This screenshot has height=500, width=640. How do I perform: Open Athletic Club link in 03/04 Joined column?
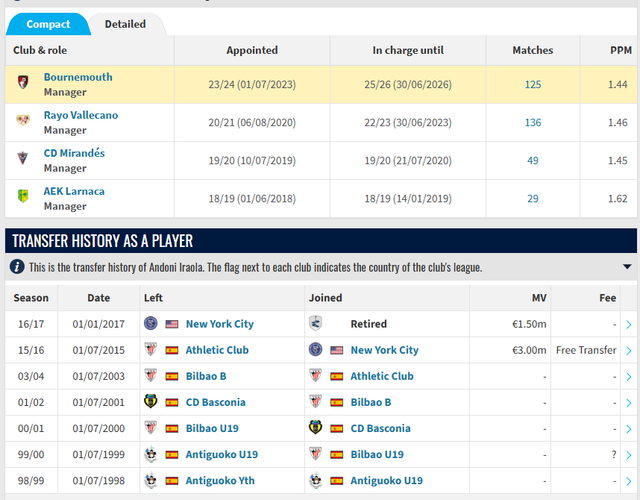click(382, 376)
